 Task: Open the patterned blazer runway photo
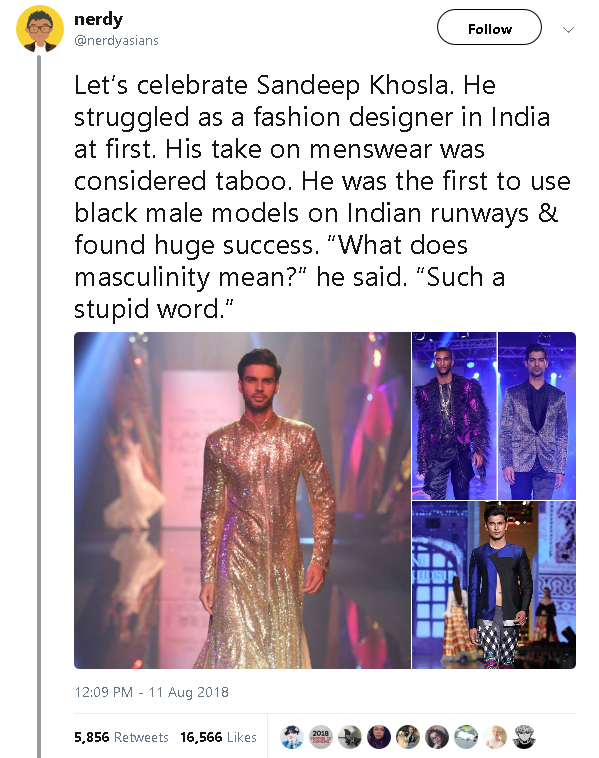pos(537,416)
